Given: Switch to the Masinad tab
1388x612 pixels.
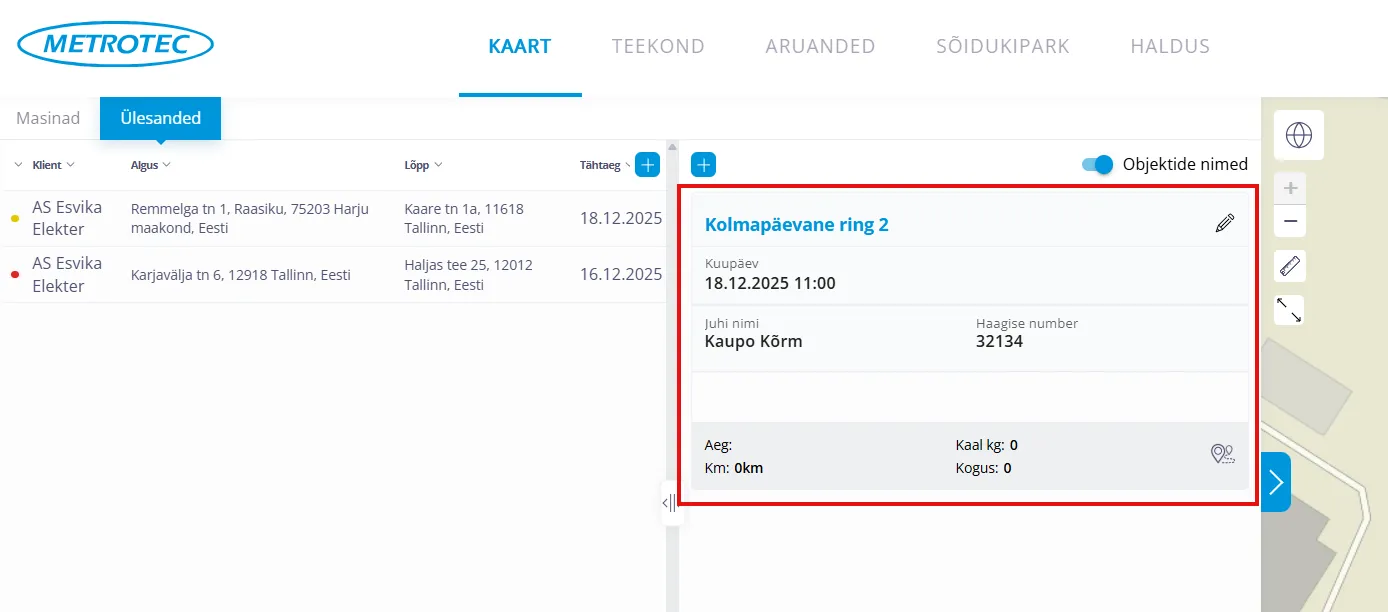Looking at the screenshot, I should point(48,118).
